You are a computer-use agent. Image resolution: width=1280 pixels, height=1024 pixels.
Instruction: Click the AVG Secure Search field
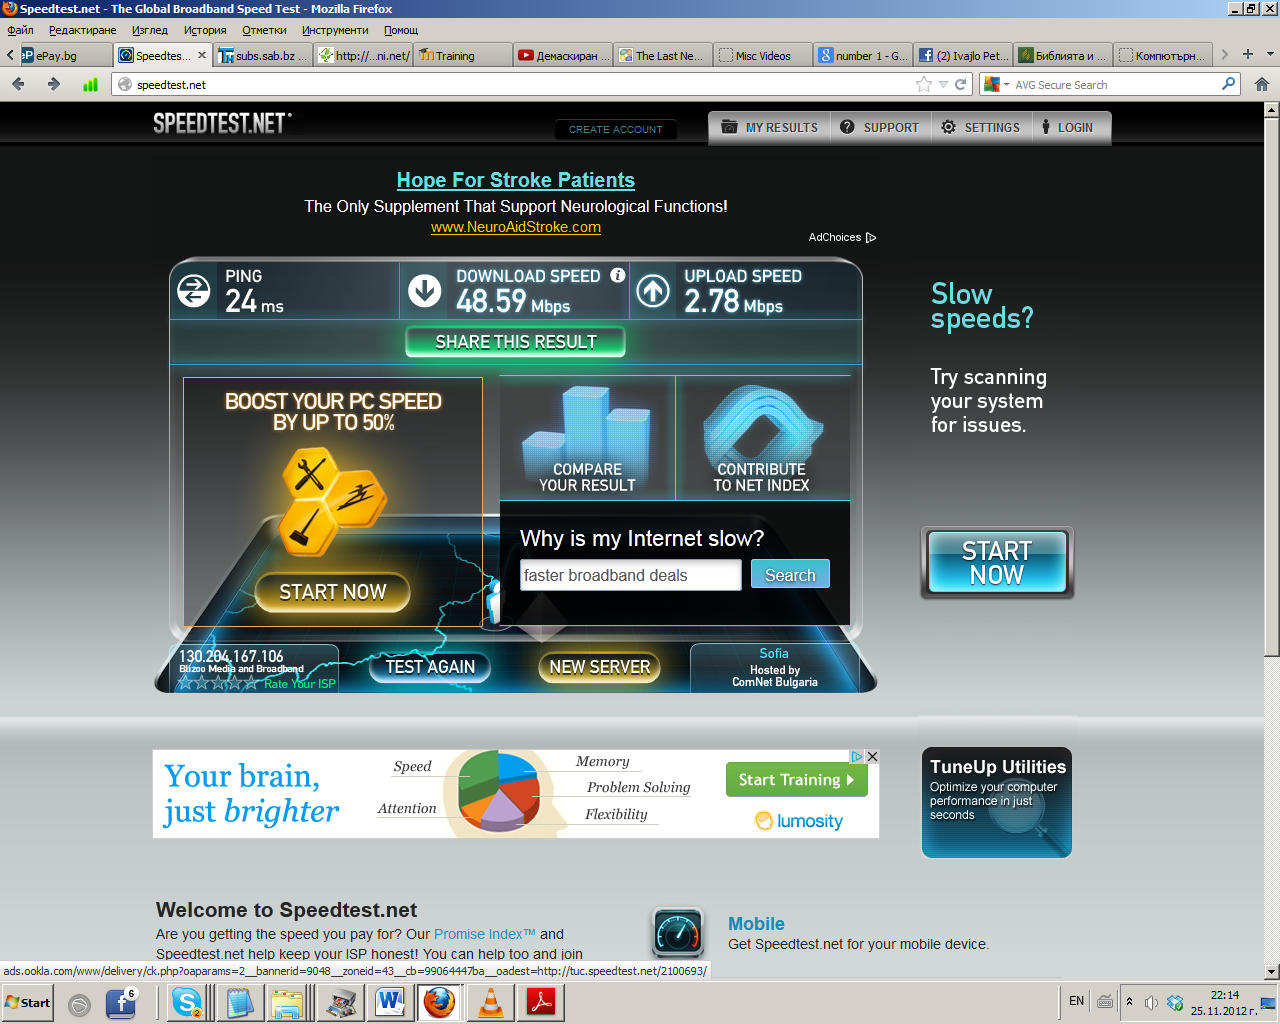[1114, 84]
